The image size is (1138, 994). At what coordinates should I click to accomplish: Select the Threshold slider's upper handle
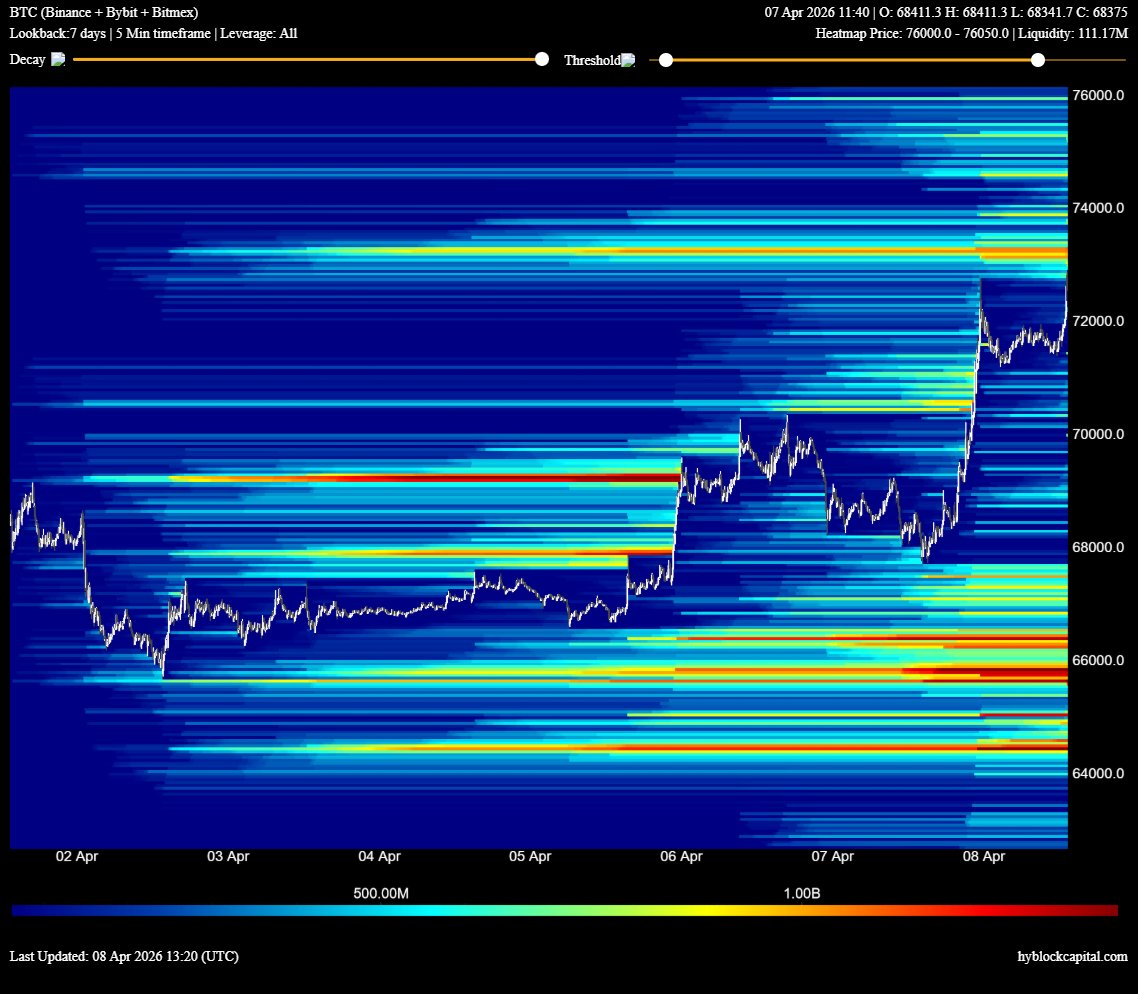pyautogui.click(x=1038, y=60)
